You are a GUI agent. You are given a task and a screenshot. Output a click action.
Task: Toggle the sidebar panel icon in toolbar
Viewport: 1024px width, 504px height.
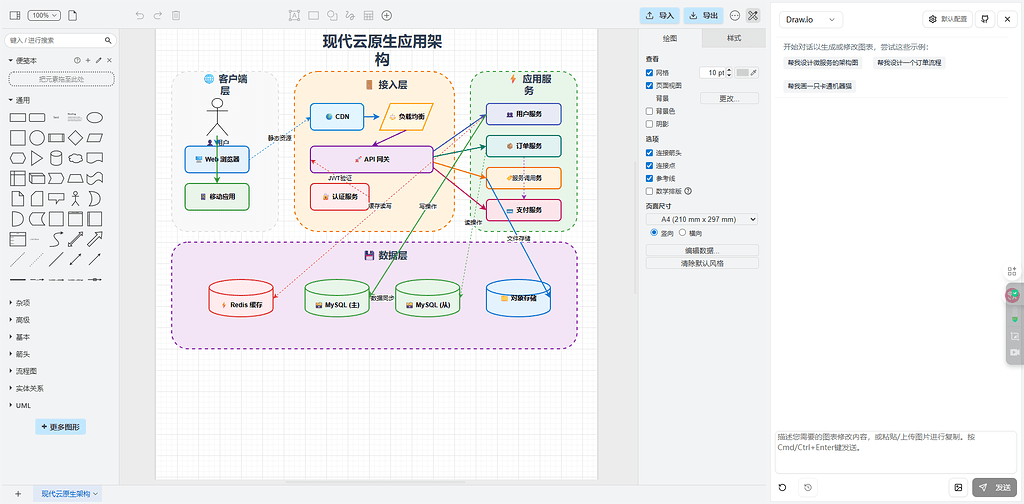(15, 15)
